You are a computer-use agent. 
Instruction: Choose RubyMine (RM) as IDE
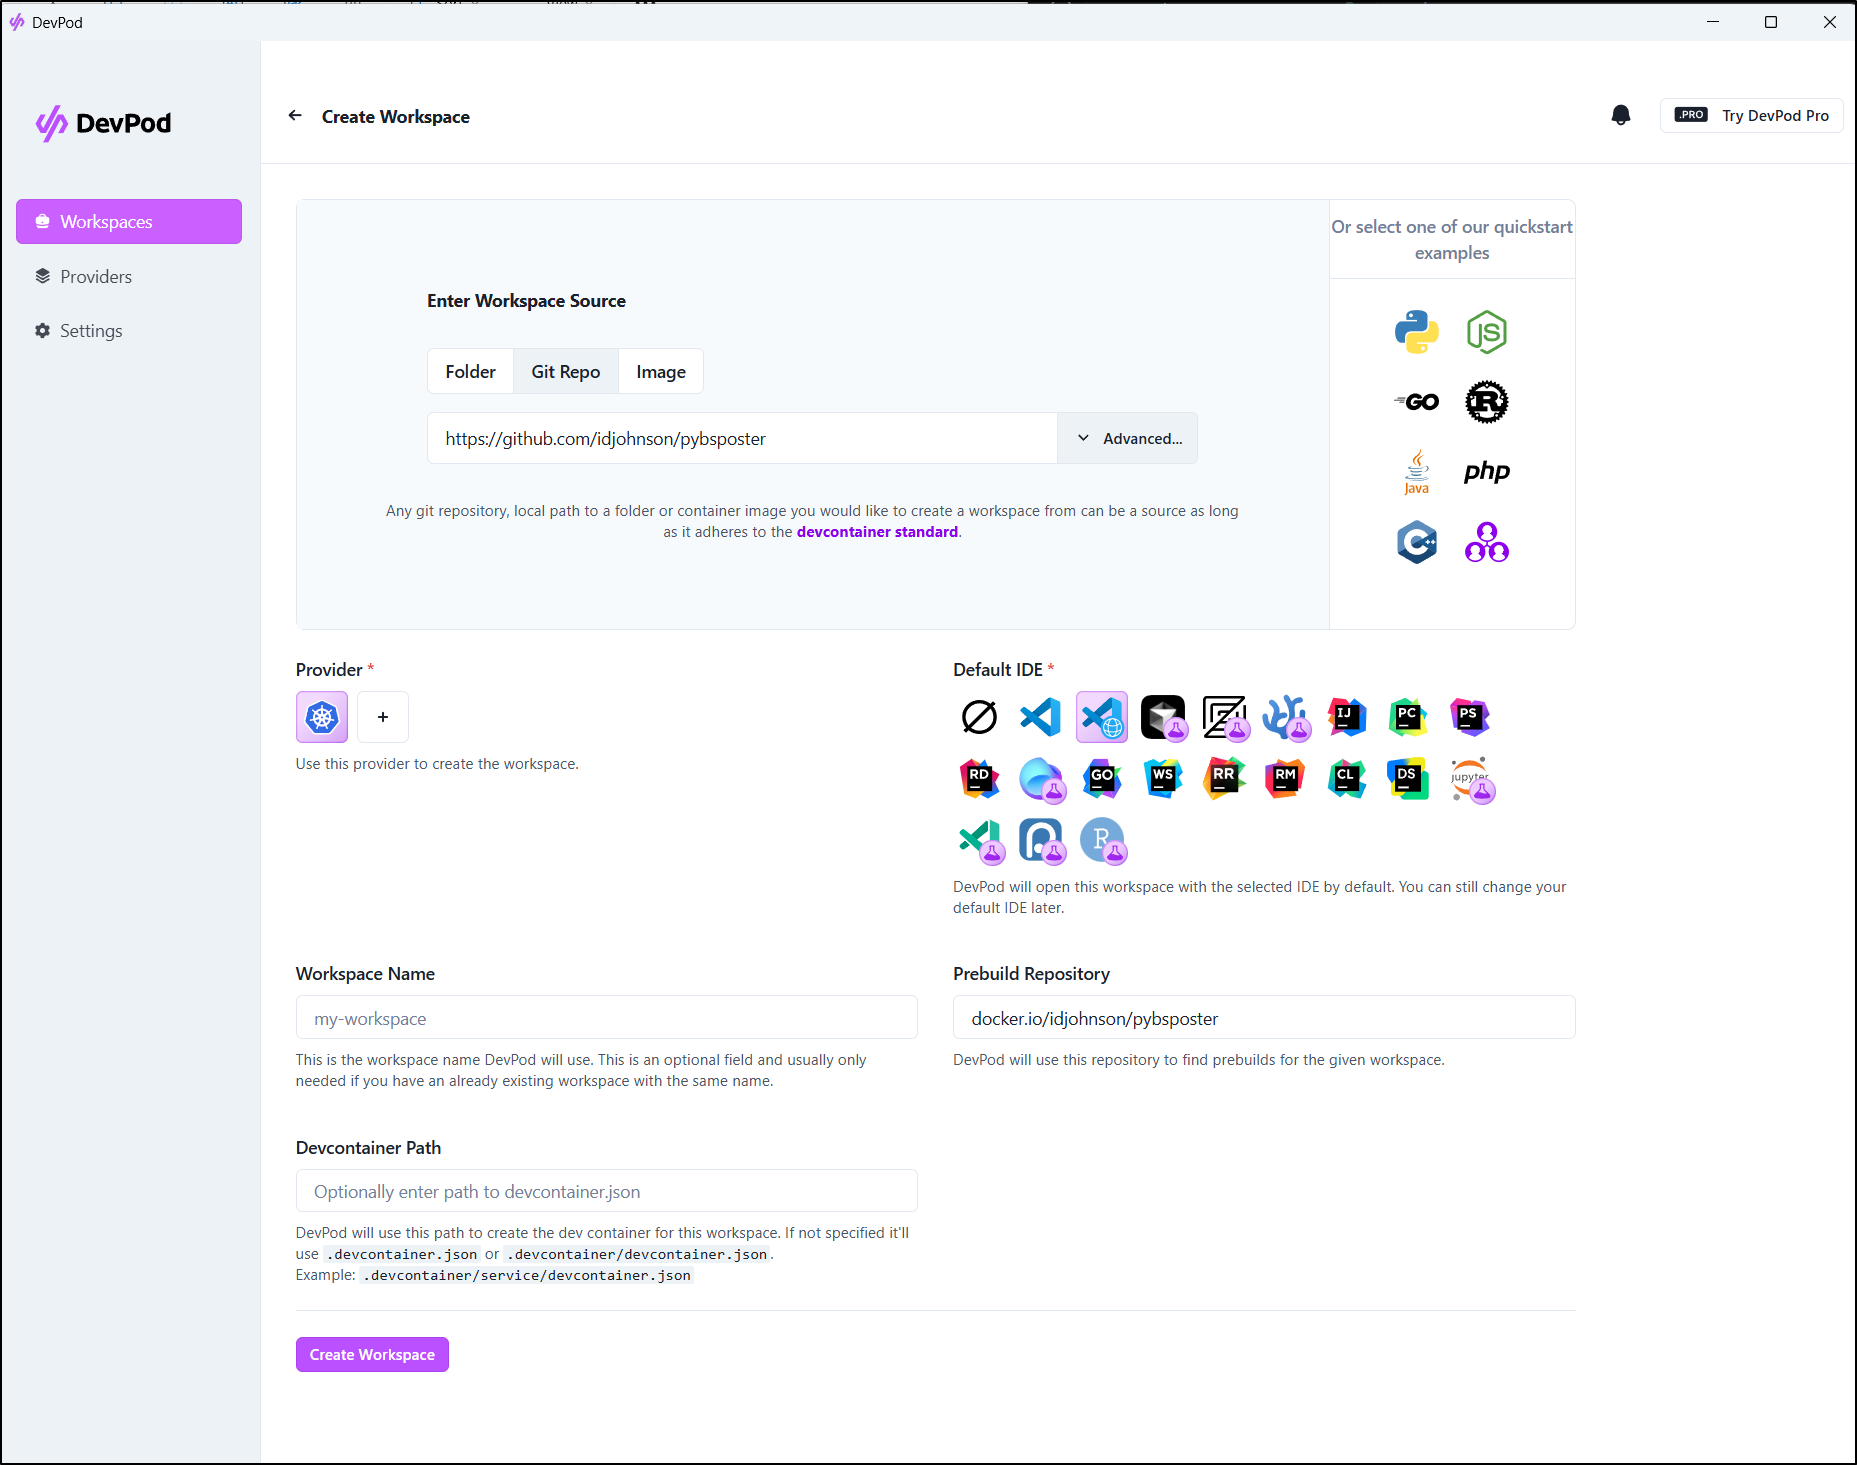point(1286,778)
